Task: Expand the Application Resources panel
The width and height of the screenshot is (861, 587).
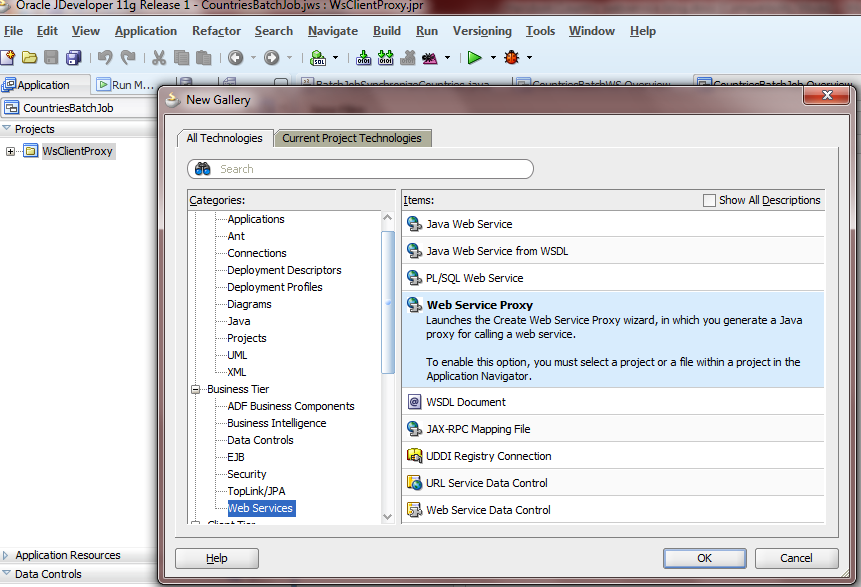Action: [x=7, y=555]
